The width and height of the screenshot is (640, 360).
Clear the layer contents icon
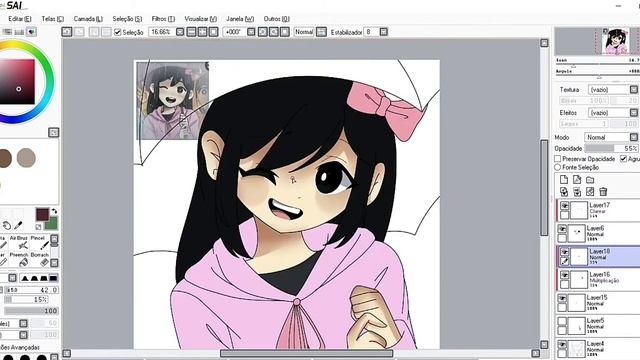(x=590, y=191)
